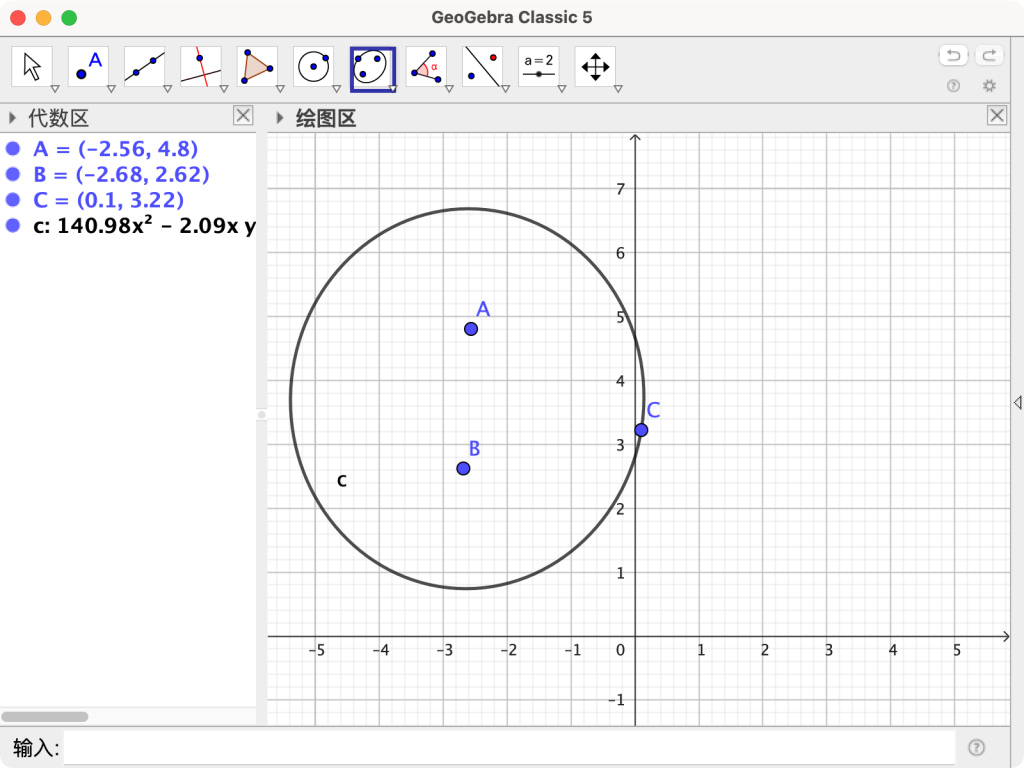The width and height of the screenshot is (1024, 768).
Task: Select the Move arrow tool
Action: pyautogui.click(x=33, y=67)
